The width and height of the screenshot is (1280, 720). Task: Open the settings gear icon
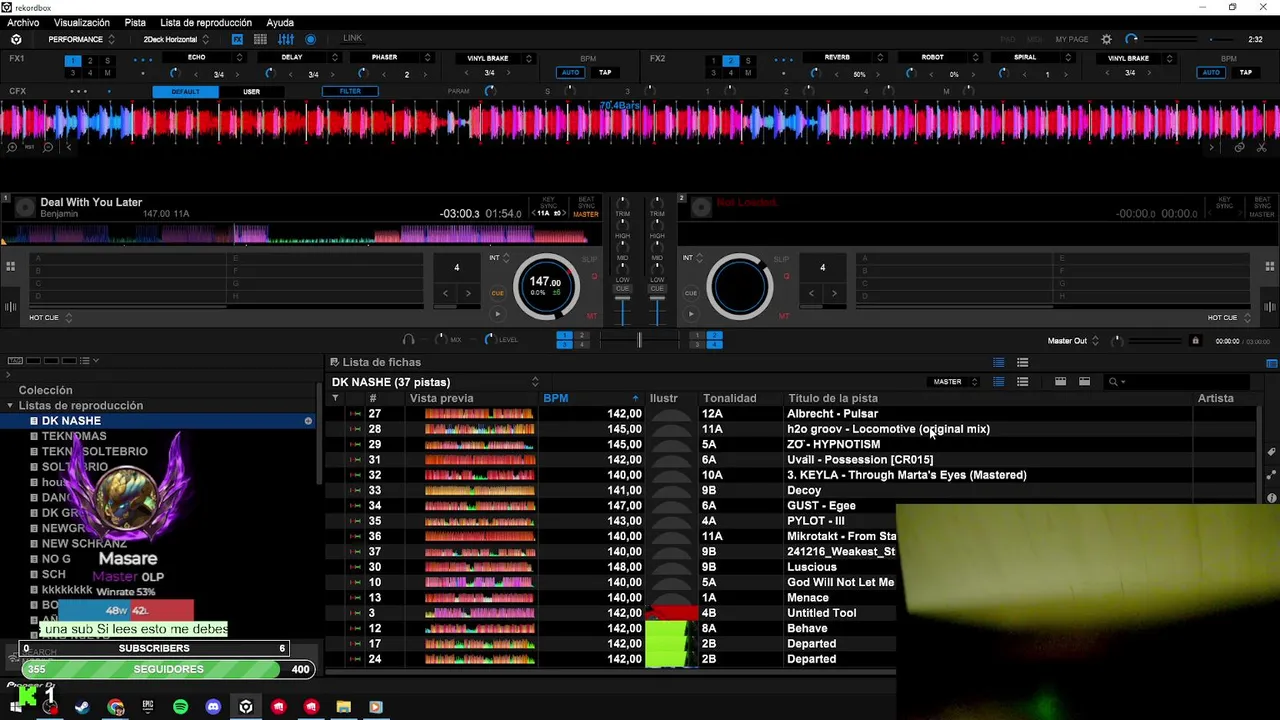coord(1106,39)
